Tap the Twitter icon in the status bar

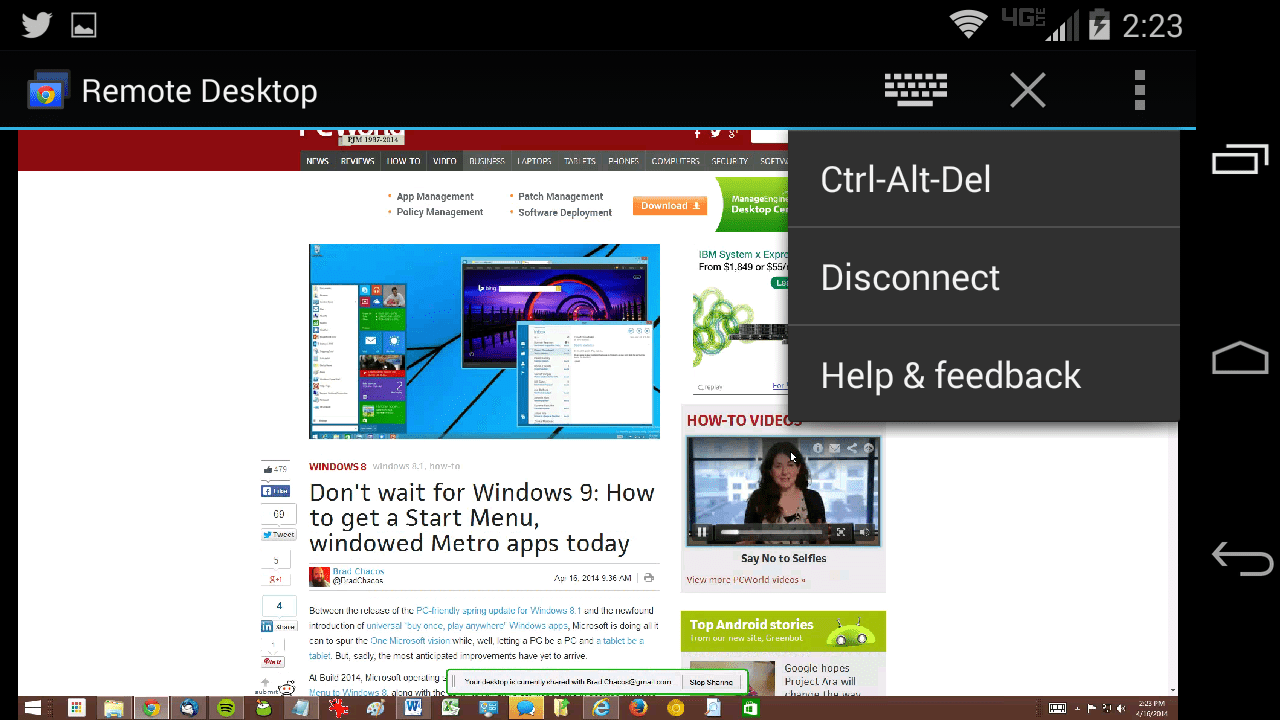tap(35, 24)
